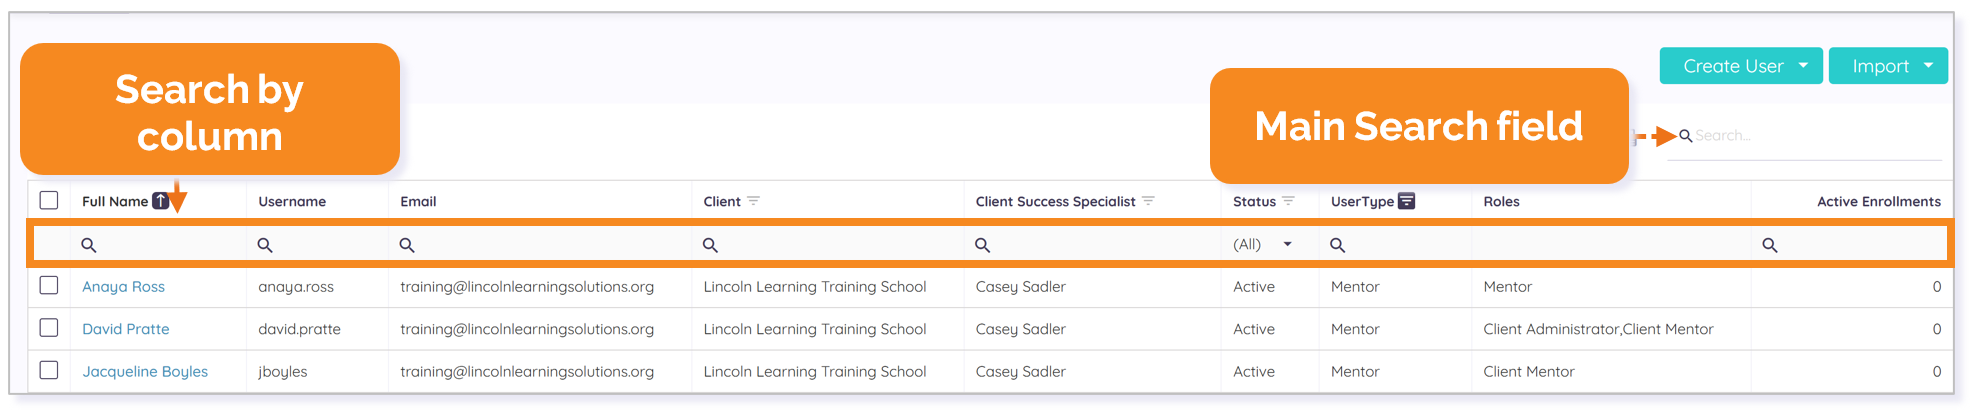The height and width of the screenshot is (411, 1973).
Task: Click the magnifier in the Email search cell
Action: 407,245
